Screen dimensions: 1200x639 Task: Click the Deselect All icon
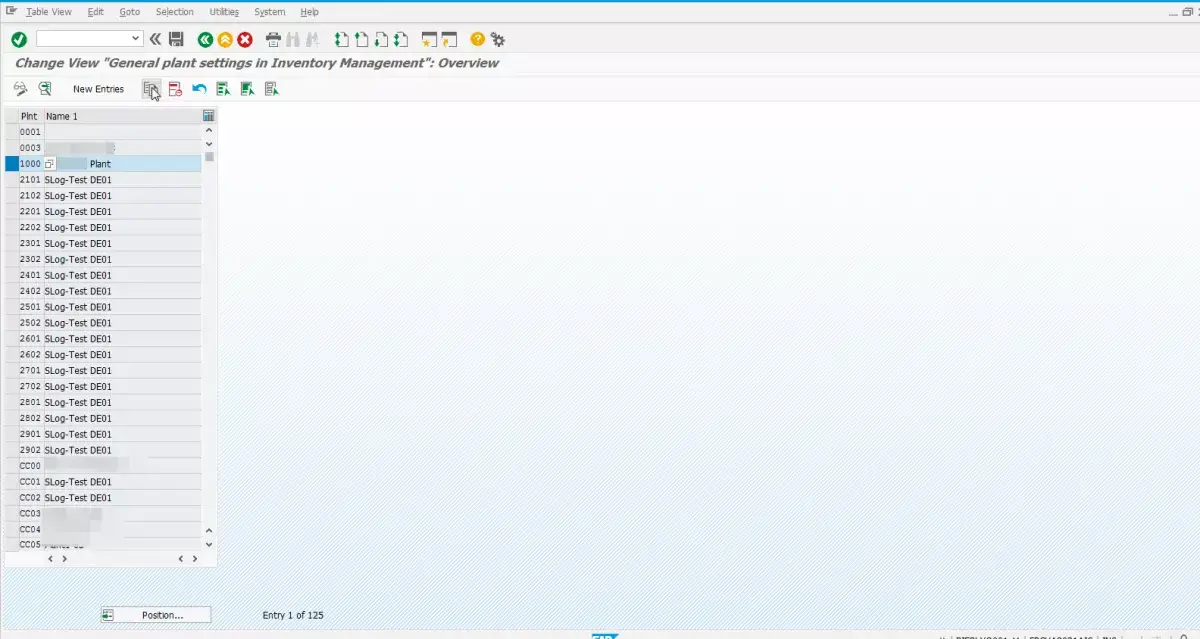click(271, 89)
